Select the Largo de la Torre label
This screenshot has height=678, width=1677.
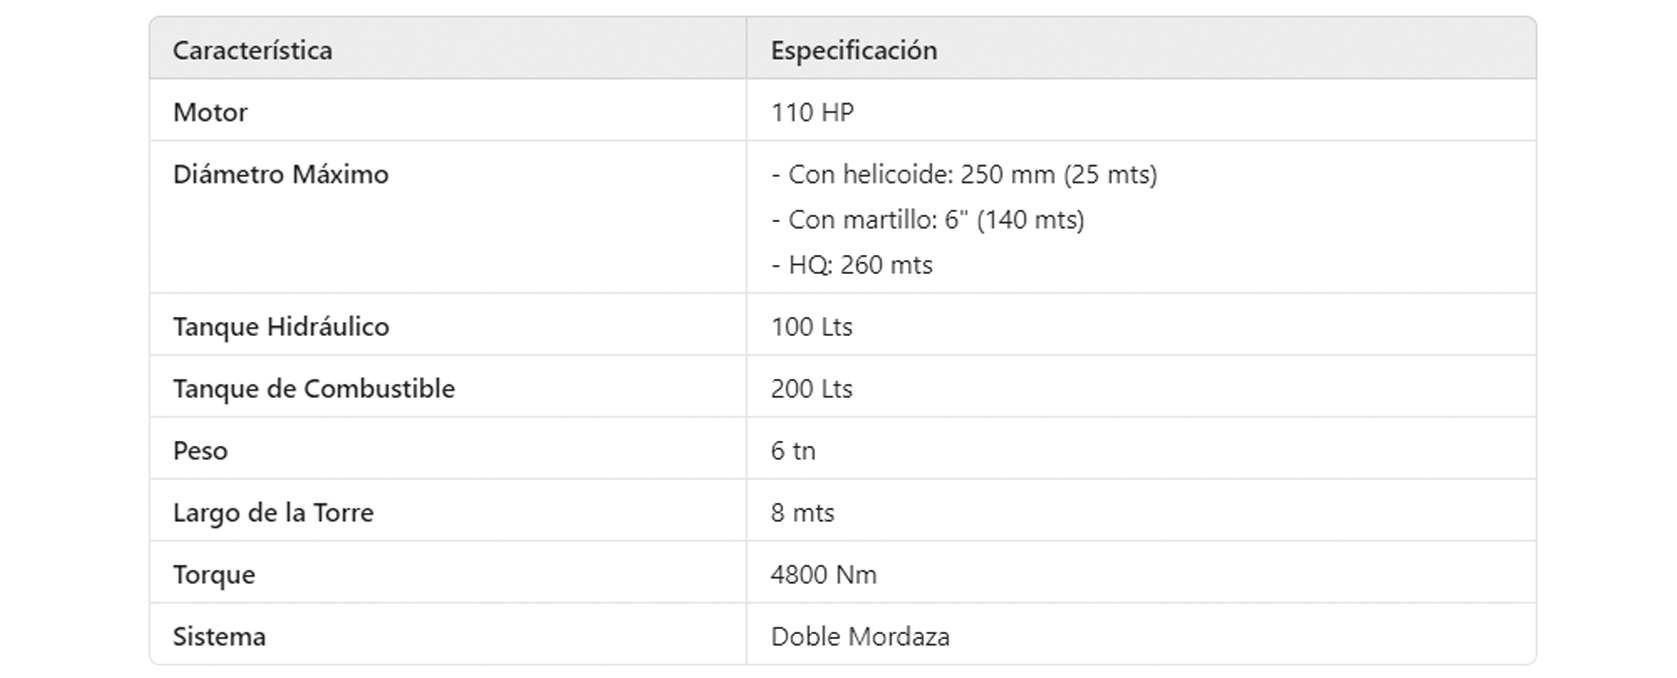(x=273, y=513)
